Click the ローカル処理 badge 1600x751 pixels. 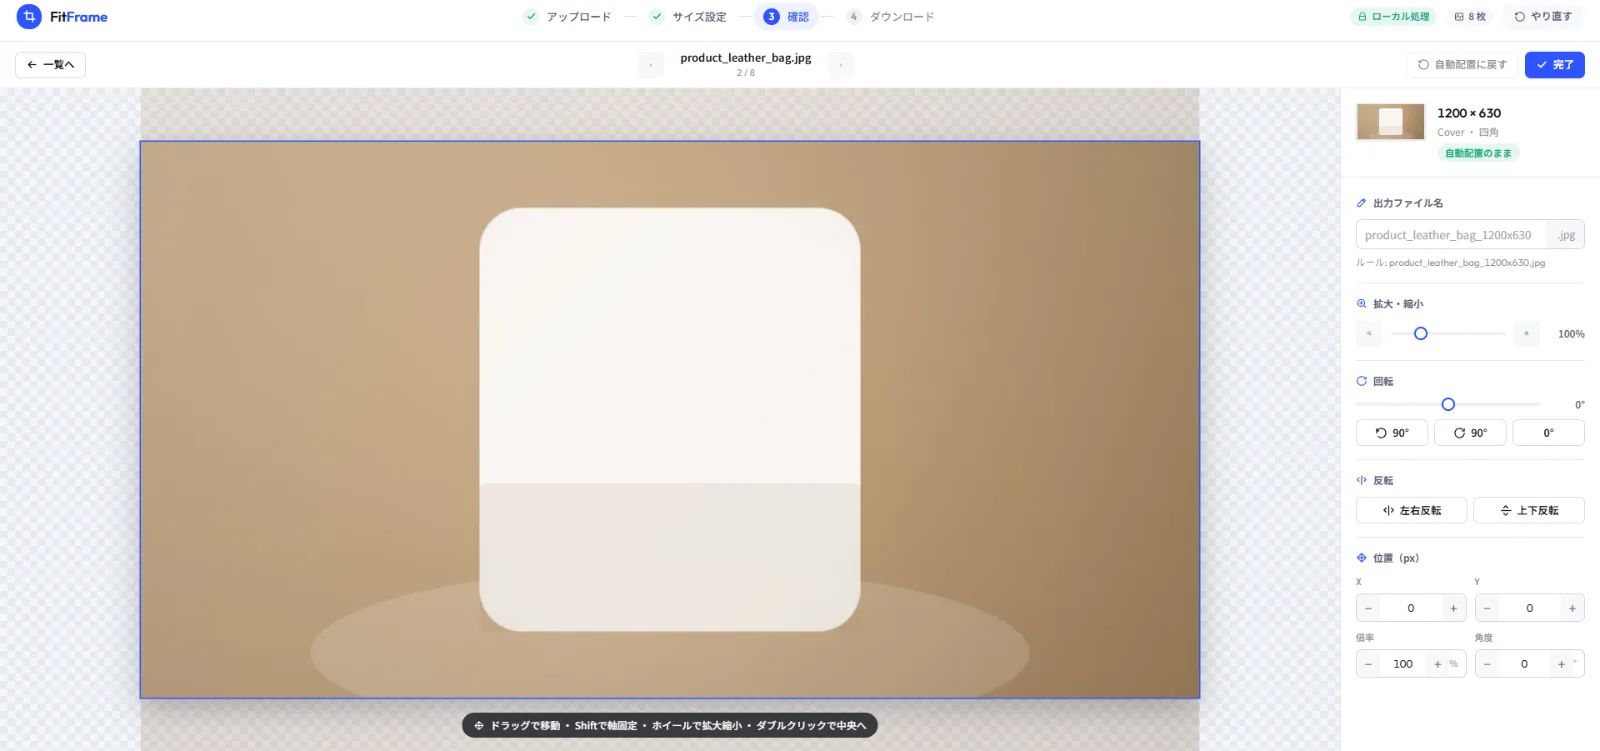click(1393, 17)
